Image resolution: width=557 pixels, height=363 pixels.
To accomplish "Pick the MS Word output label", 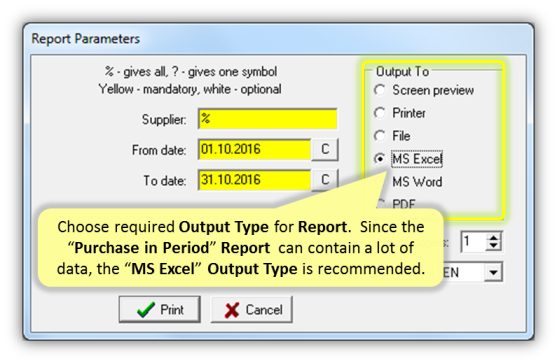I will coord(417,182).
